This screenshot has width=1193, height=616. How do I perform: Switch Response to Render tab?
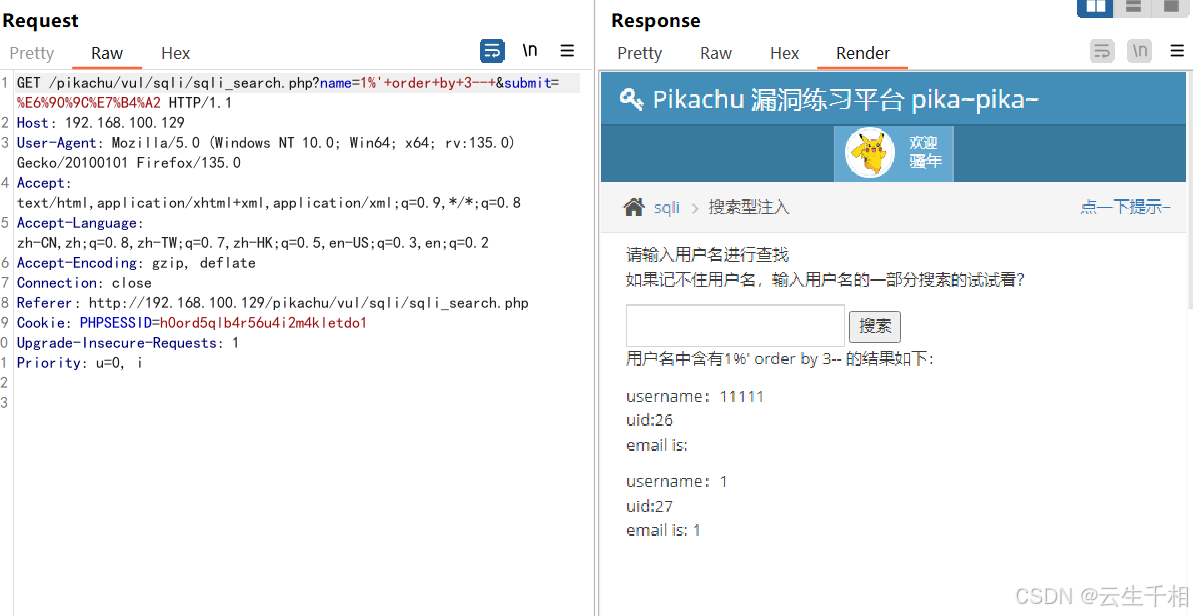(863, 53)
